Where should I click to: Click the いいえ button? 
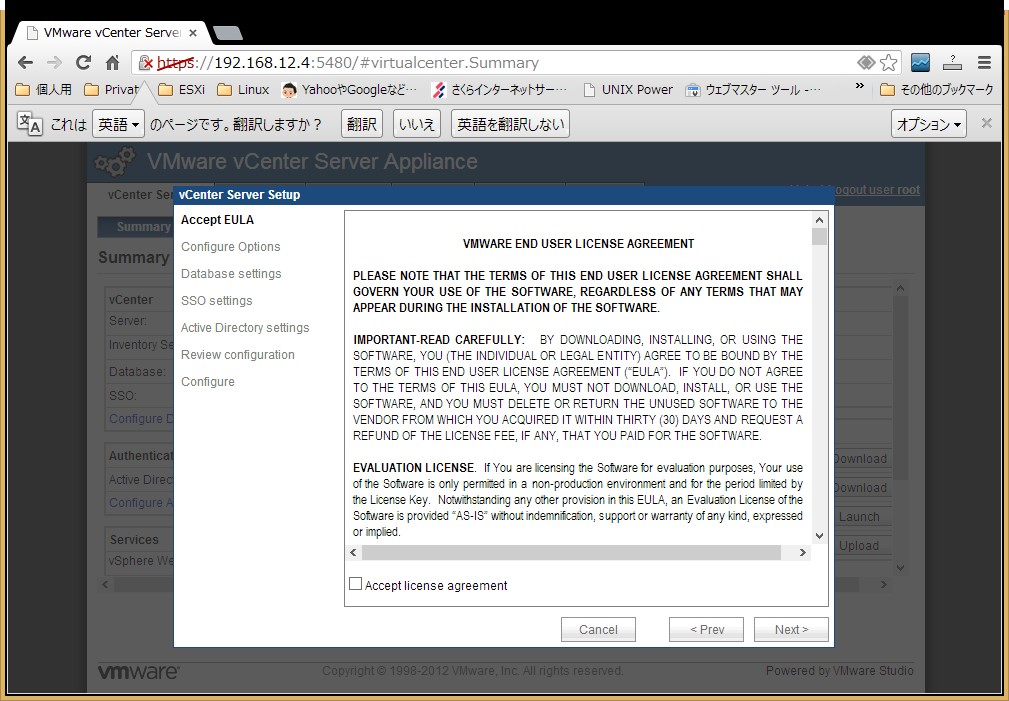(416, 124)
